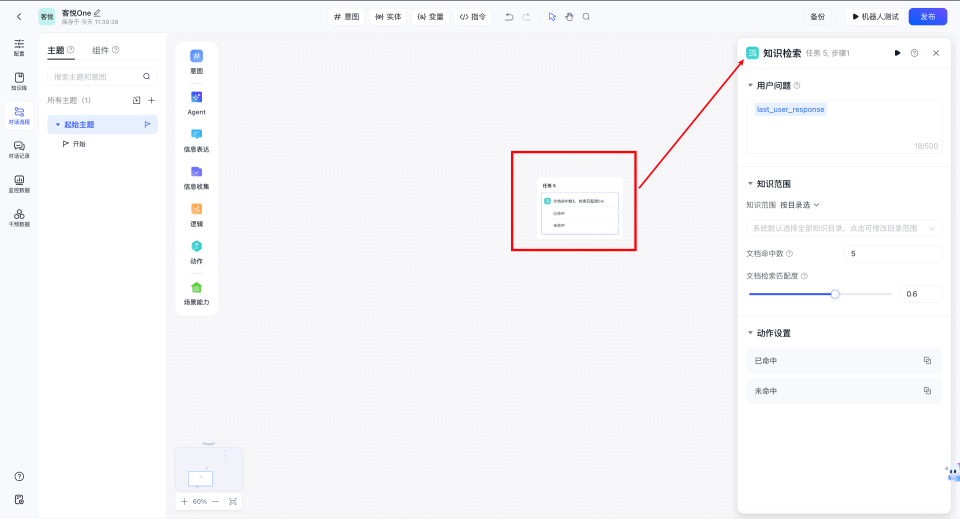Pick the 动作 node from the palette
960x519 pixels.
(x=197, y=252)
